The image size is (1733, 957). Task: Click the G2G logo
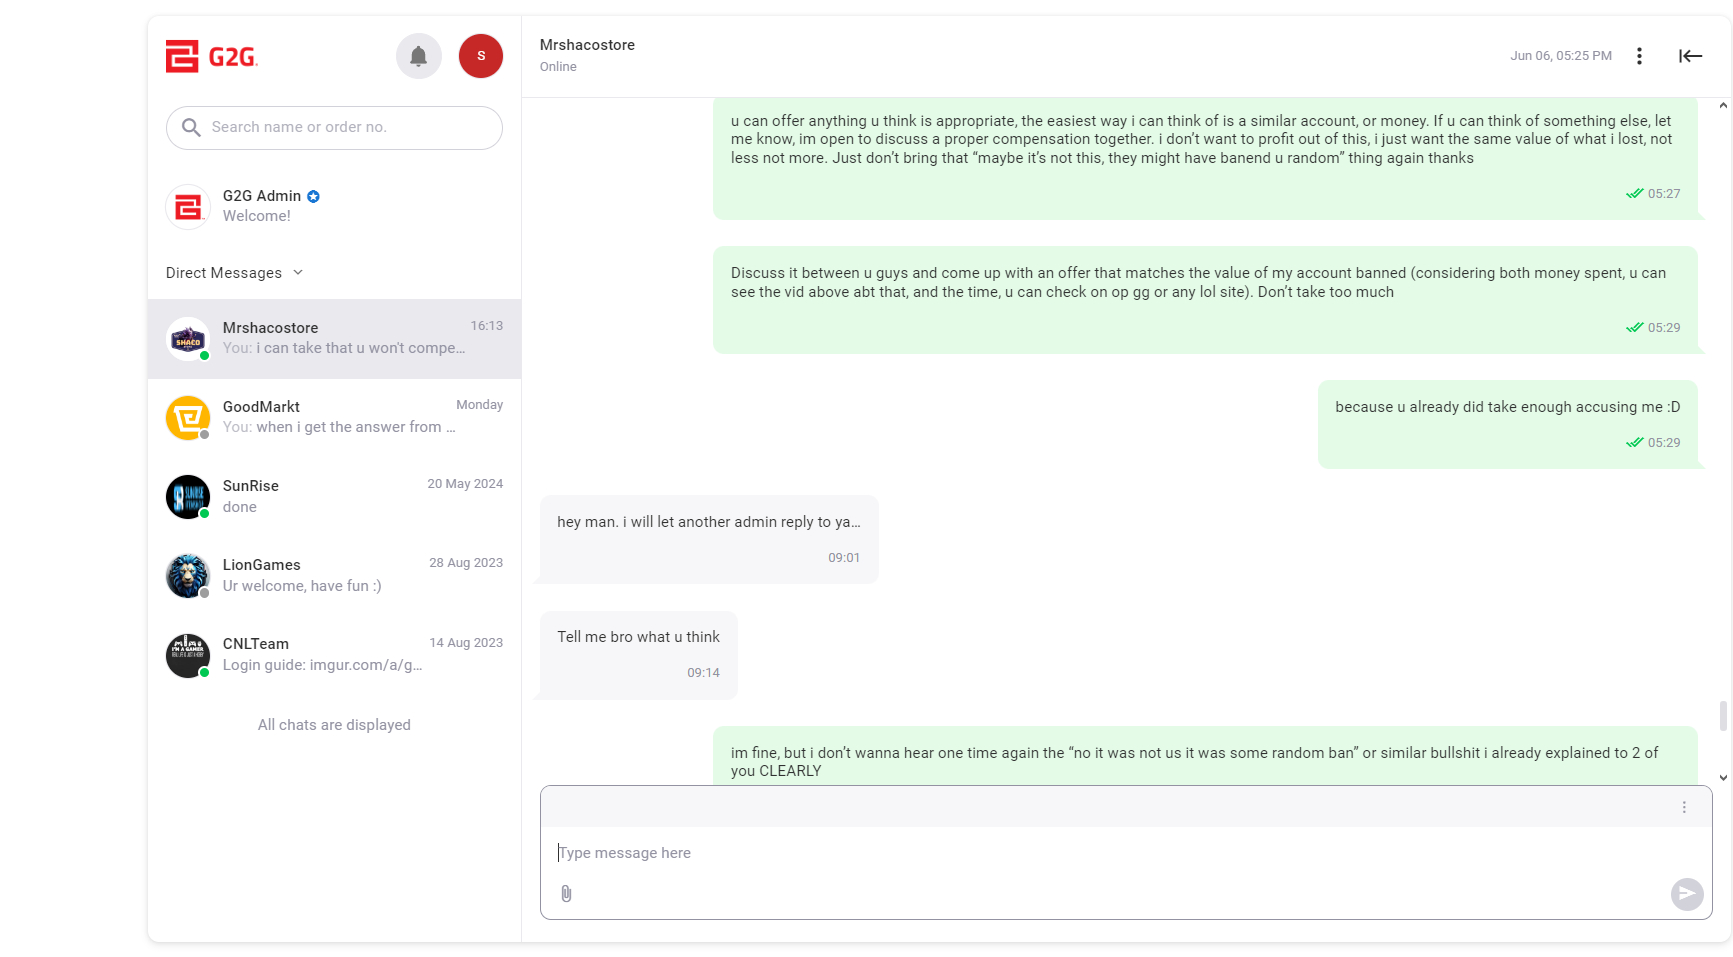pyautogui.click(x=211, y=57)
